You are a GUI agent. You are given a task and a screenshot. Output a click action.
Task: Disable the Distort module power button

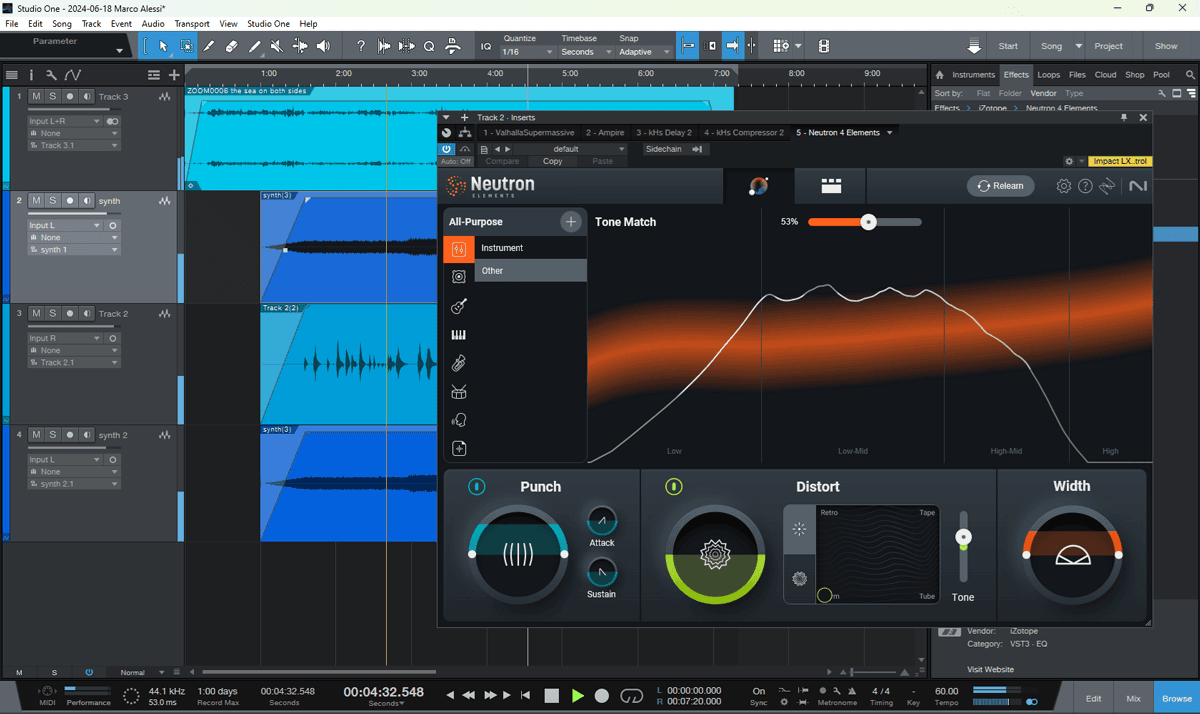click(x=674, y=487)
